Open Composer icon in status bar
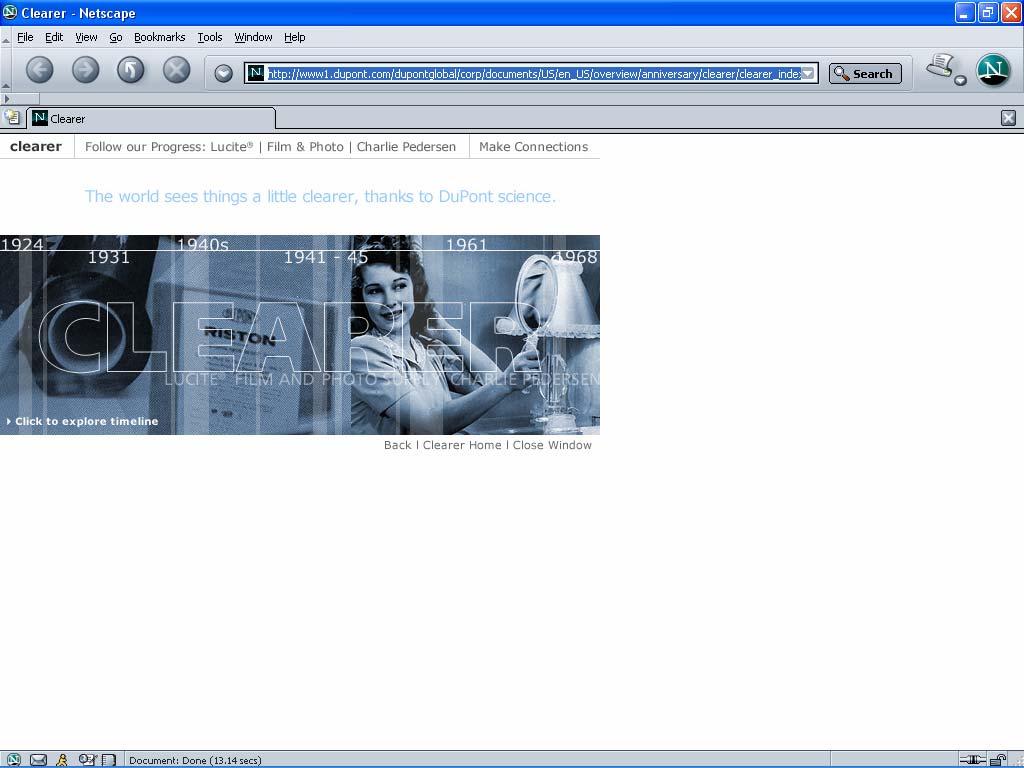Image resolution: width=1024 pixels, height=768 pixels. pyautogui.click(x=86, y=760)
